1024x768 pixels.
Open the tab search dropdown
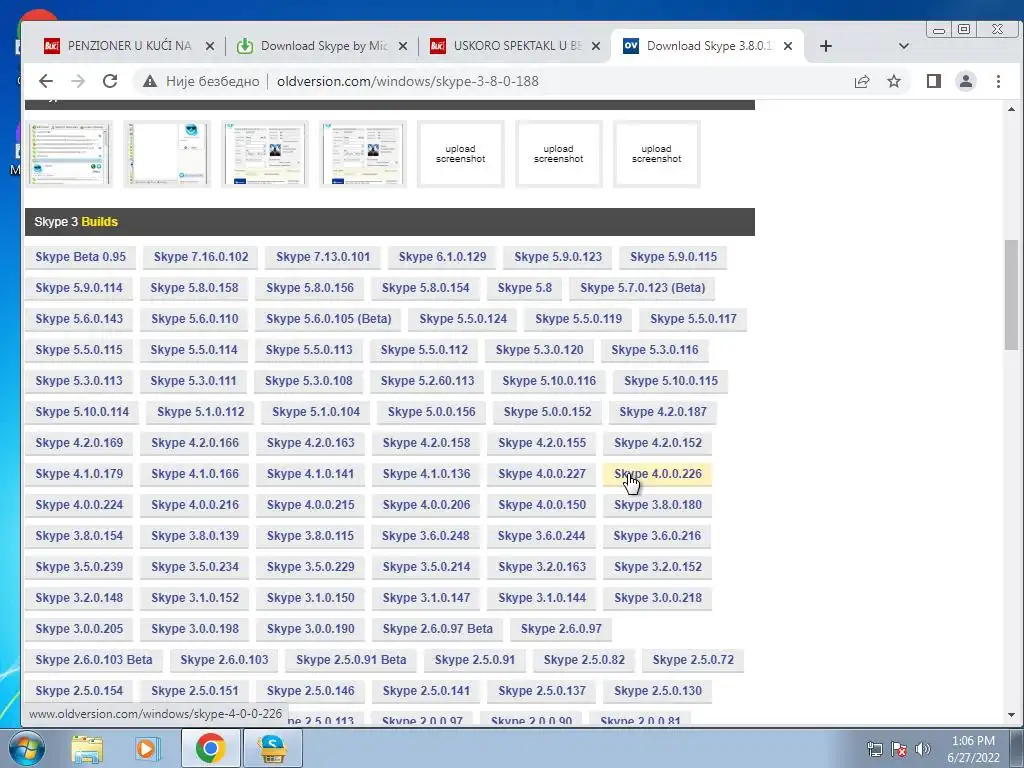tap(904, 46)
